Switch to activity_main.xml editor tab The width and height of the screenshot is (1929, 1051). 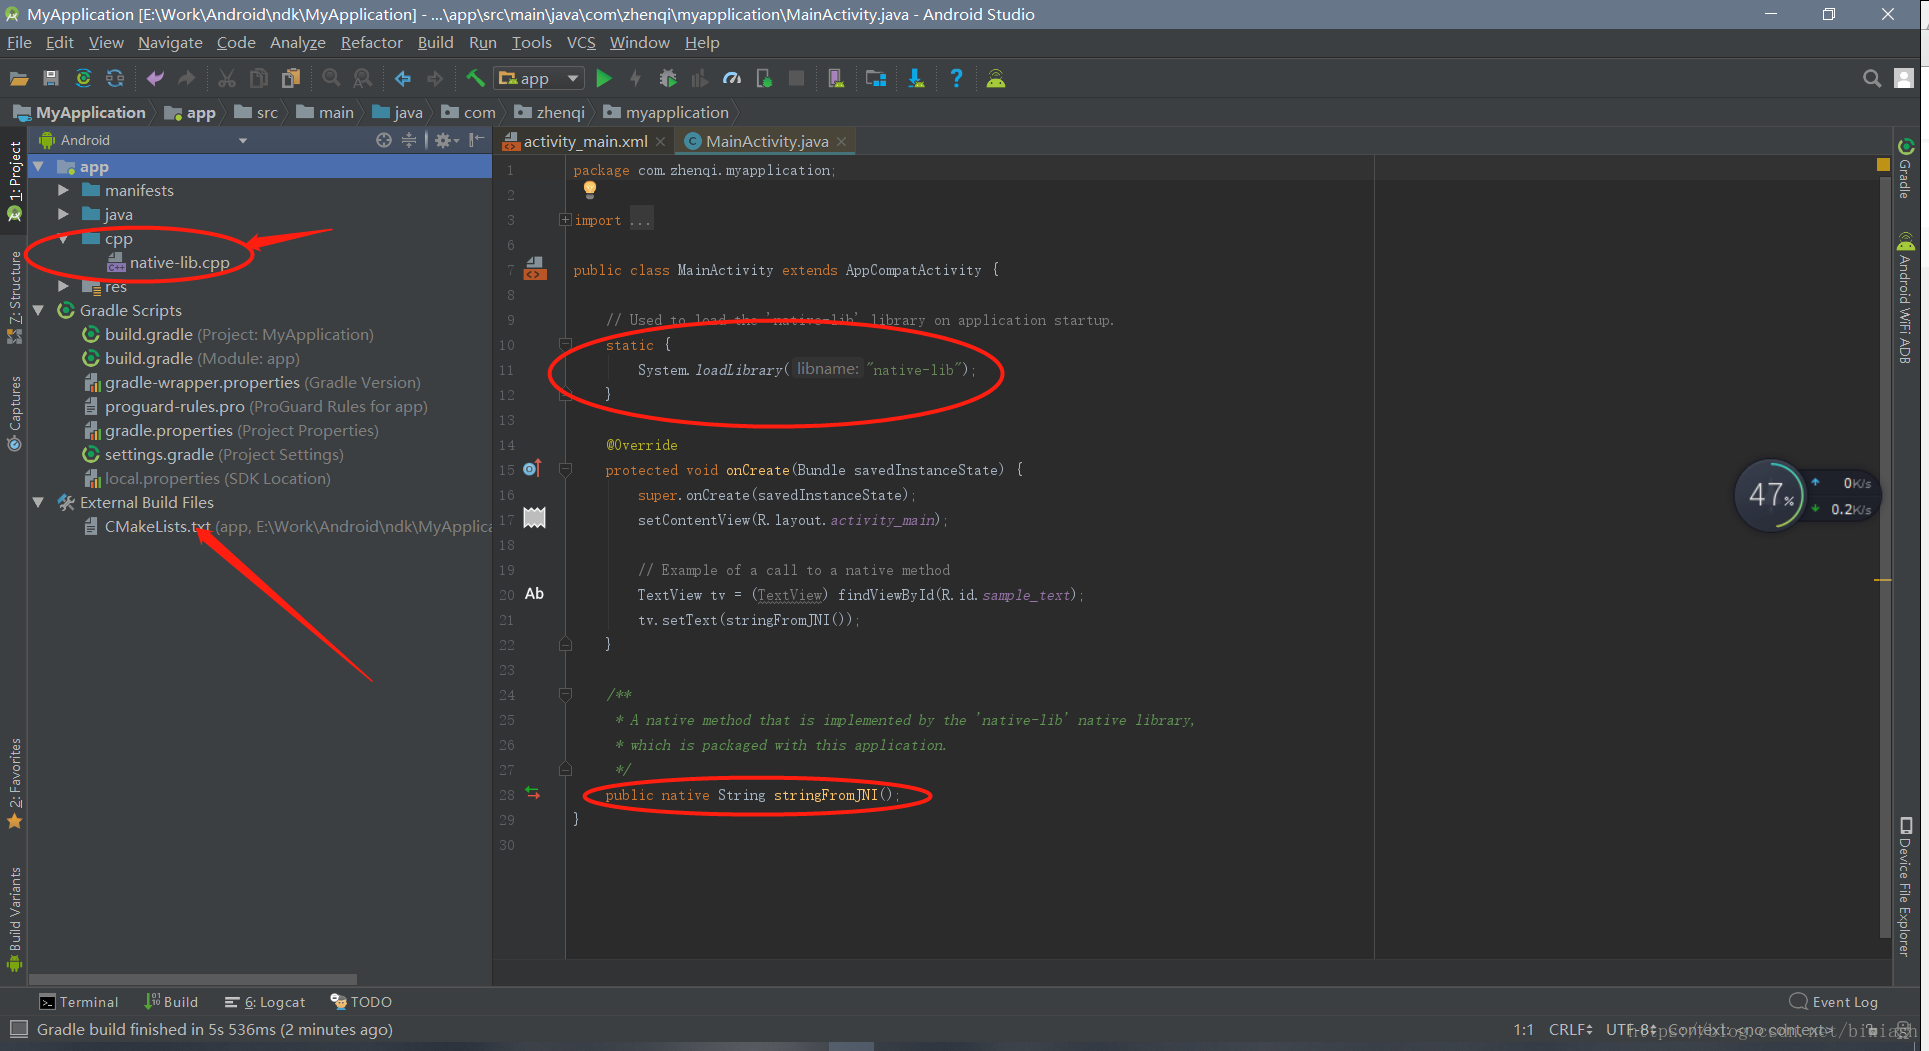point(585,141)
